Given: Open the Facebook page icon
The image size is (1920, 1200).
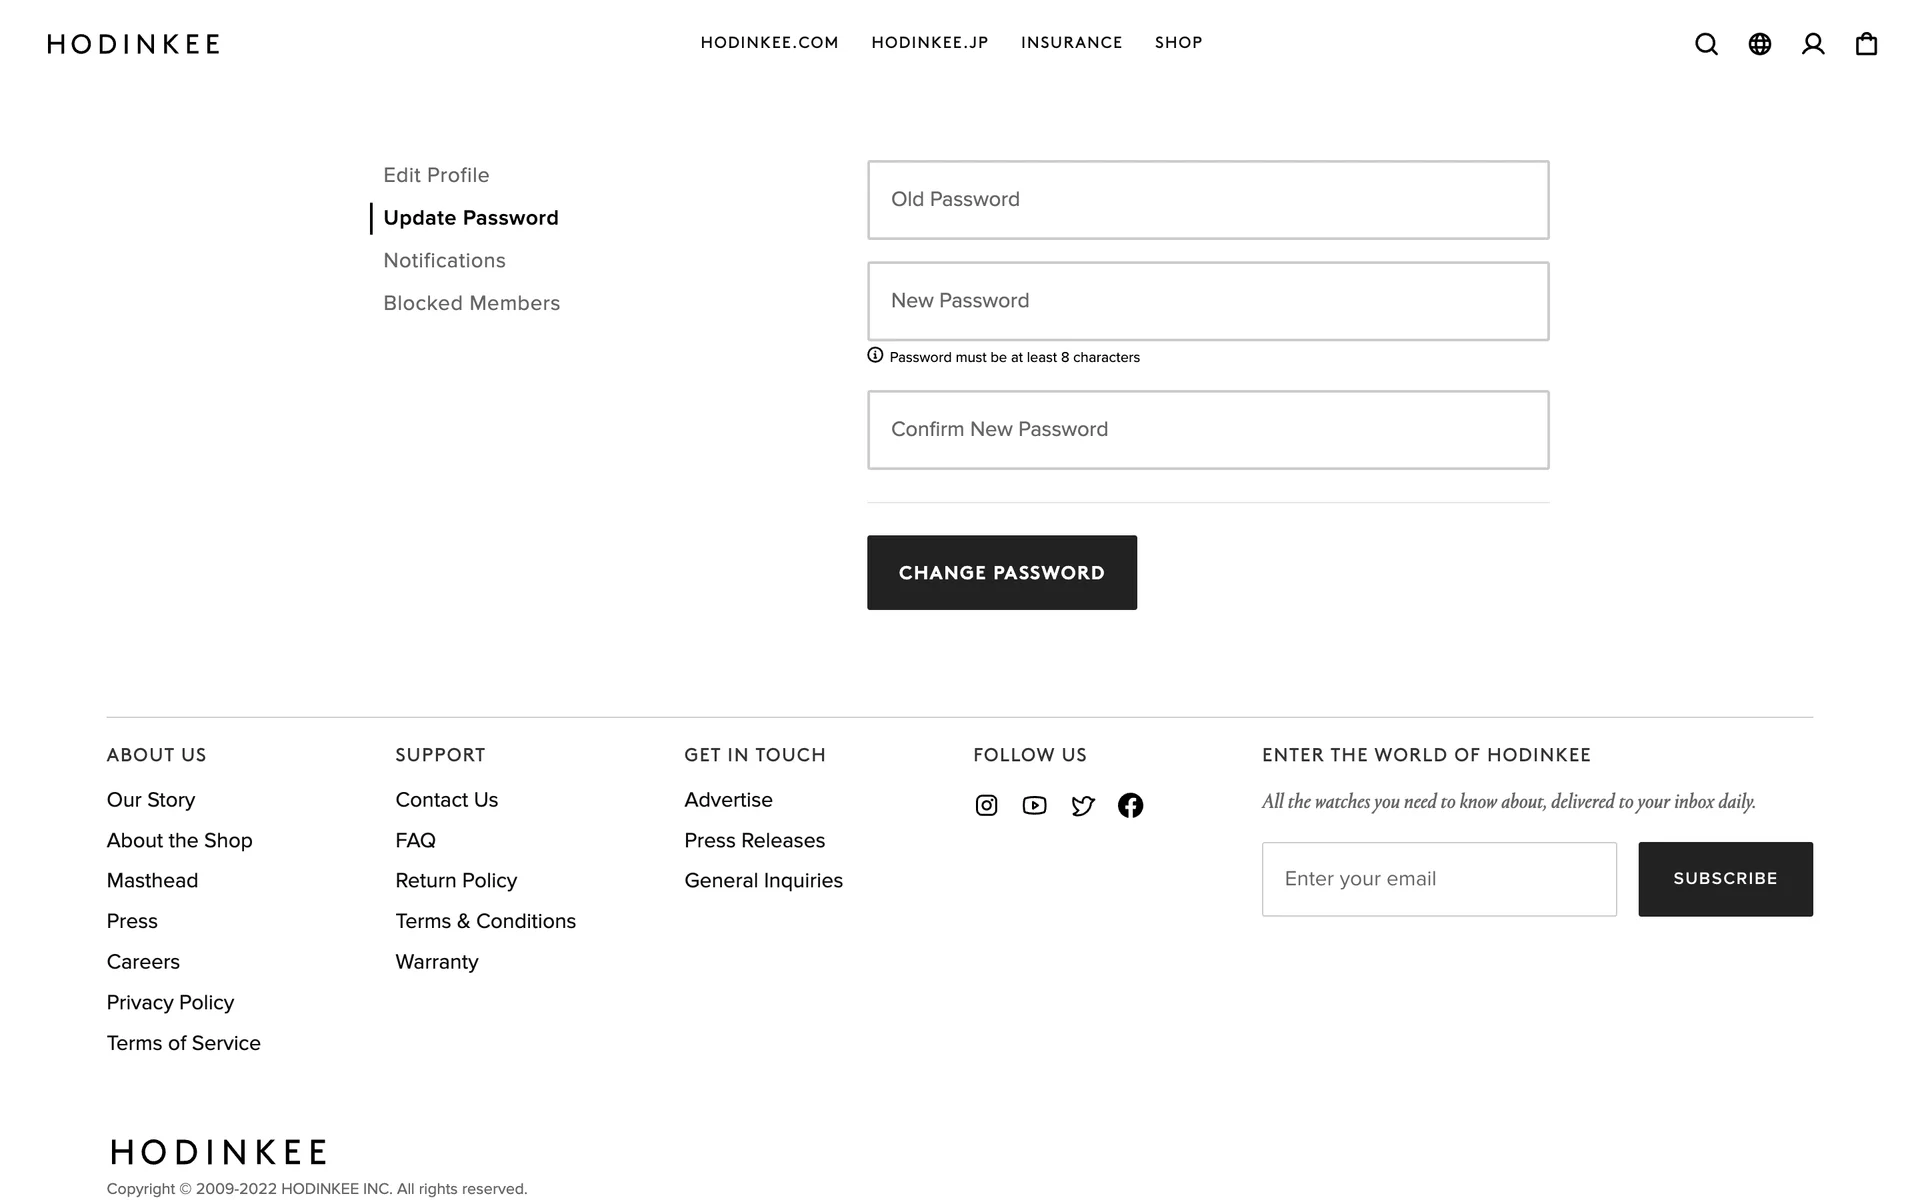Looking at the screenshot, I should pos(1130,805).
